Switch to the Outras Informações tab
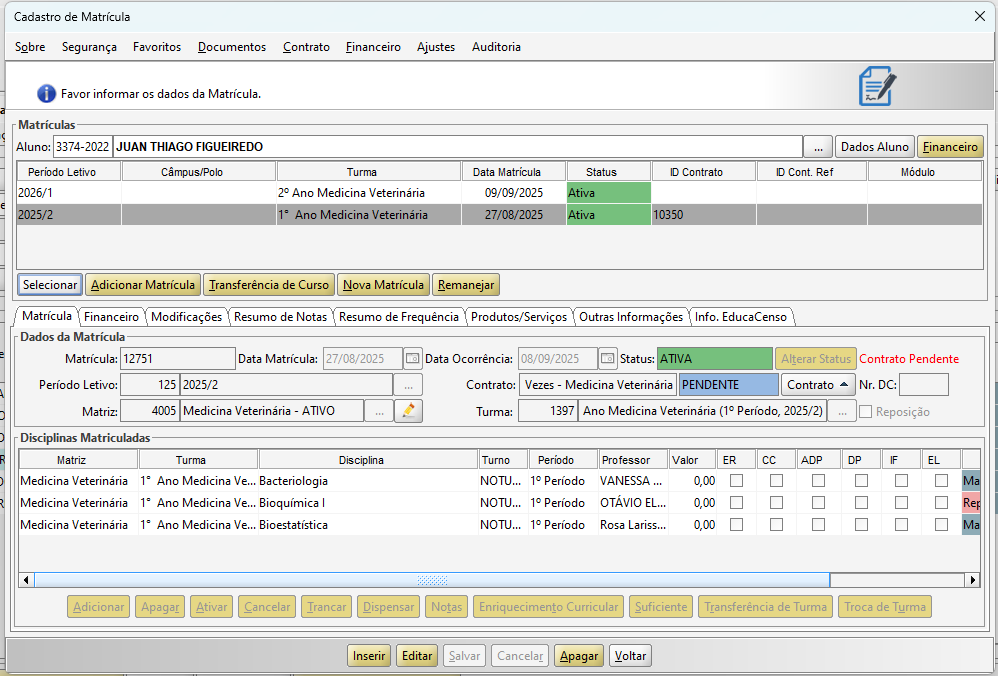This screenshot has height=676, width=998. pyautogui.click(x=631, y=316)
